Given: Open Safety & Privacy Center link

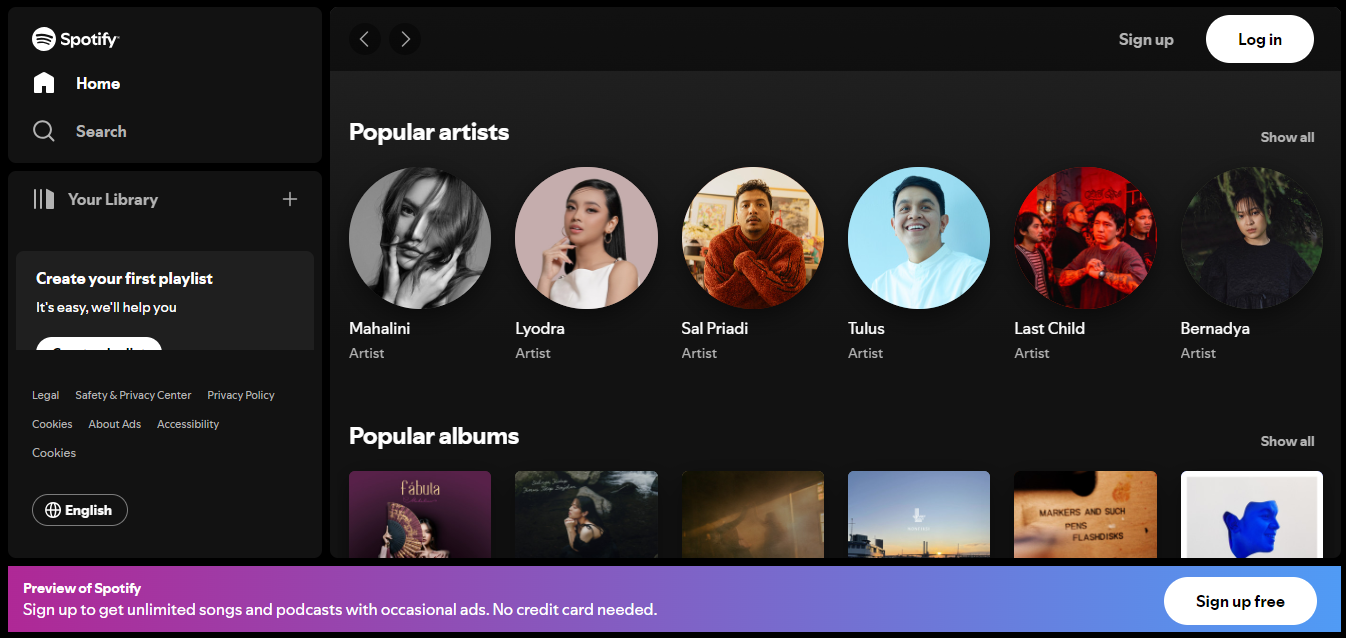Looking at the screenshot, I should tap(133, 395).
